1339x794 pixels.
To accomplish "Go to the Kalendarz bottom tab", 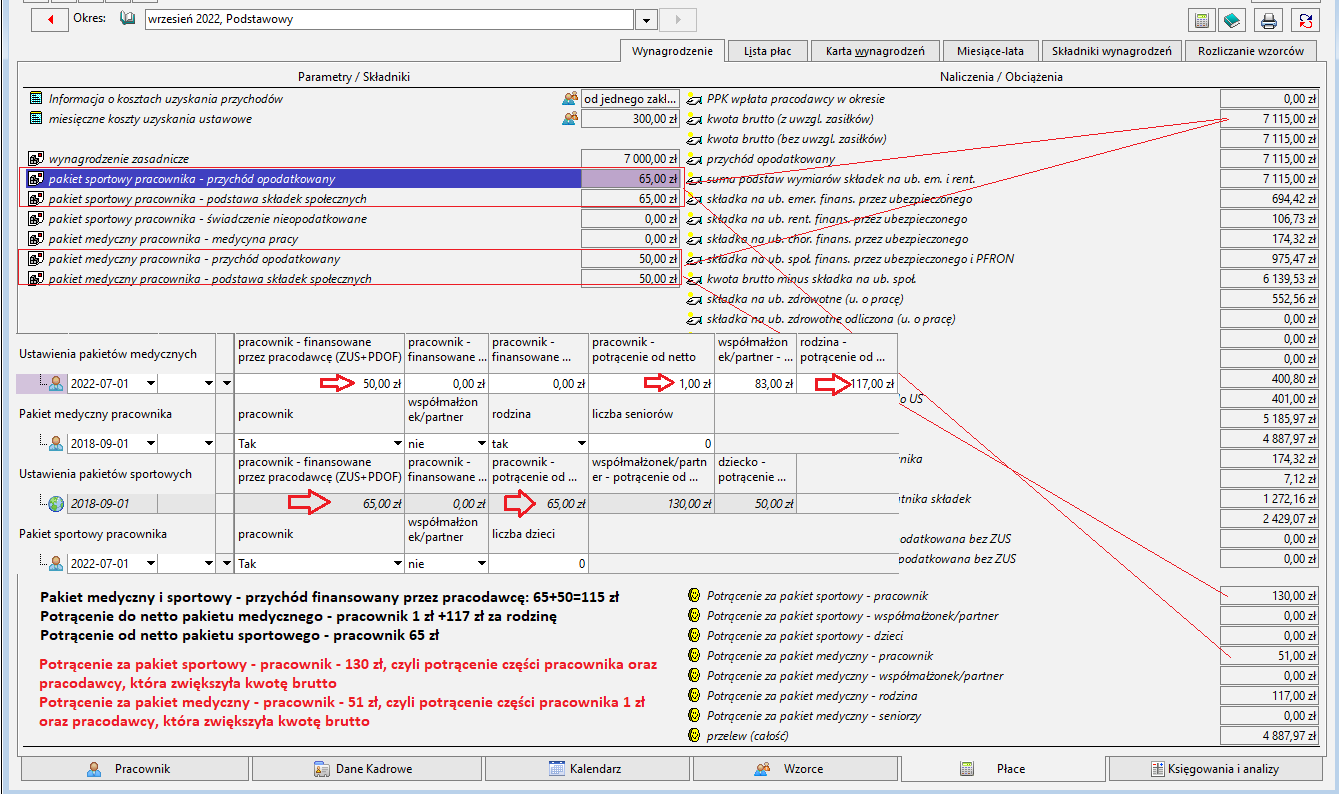I will pos(588,769).
